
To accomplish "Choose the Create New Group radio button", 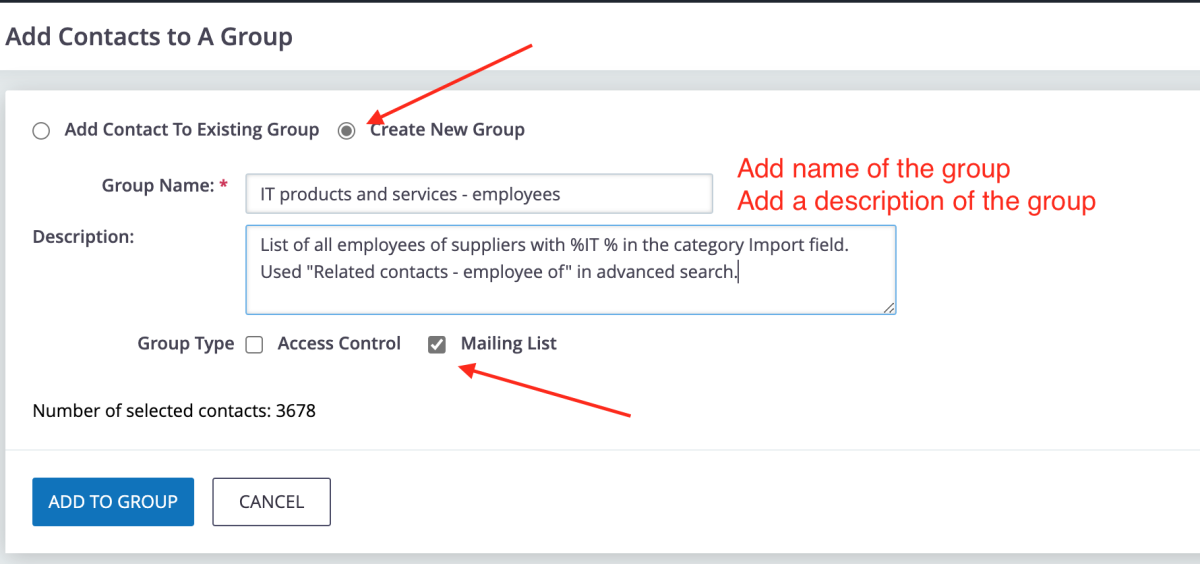I will tap(347, 130).
